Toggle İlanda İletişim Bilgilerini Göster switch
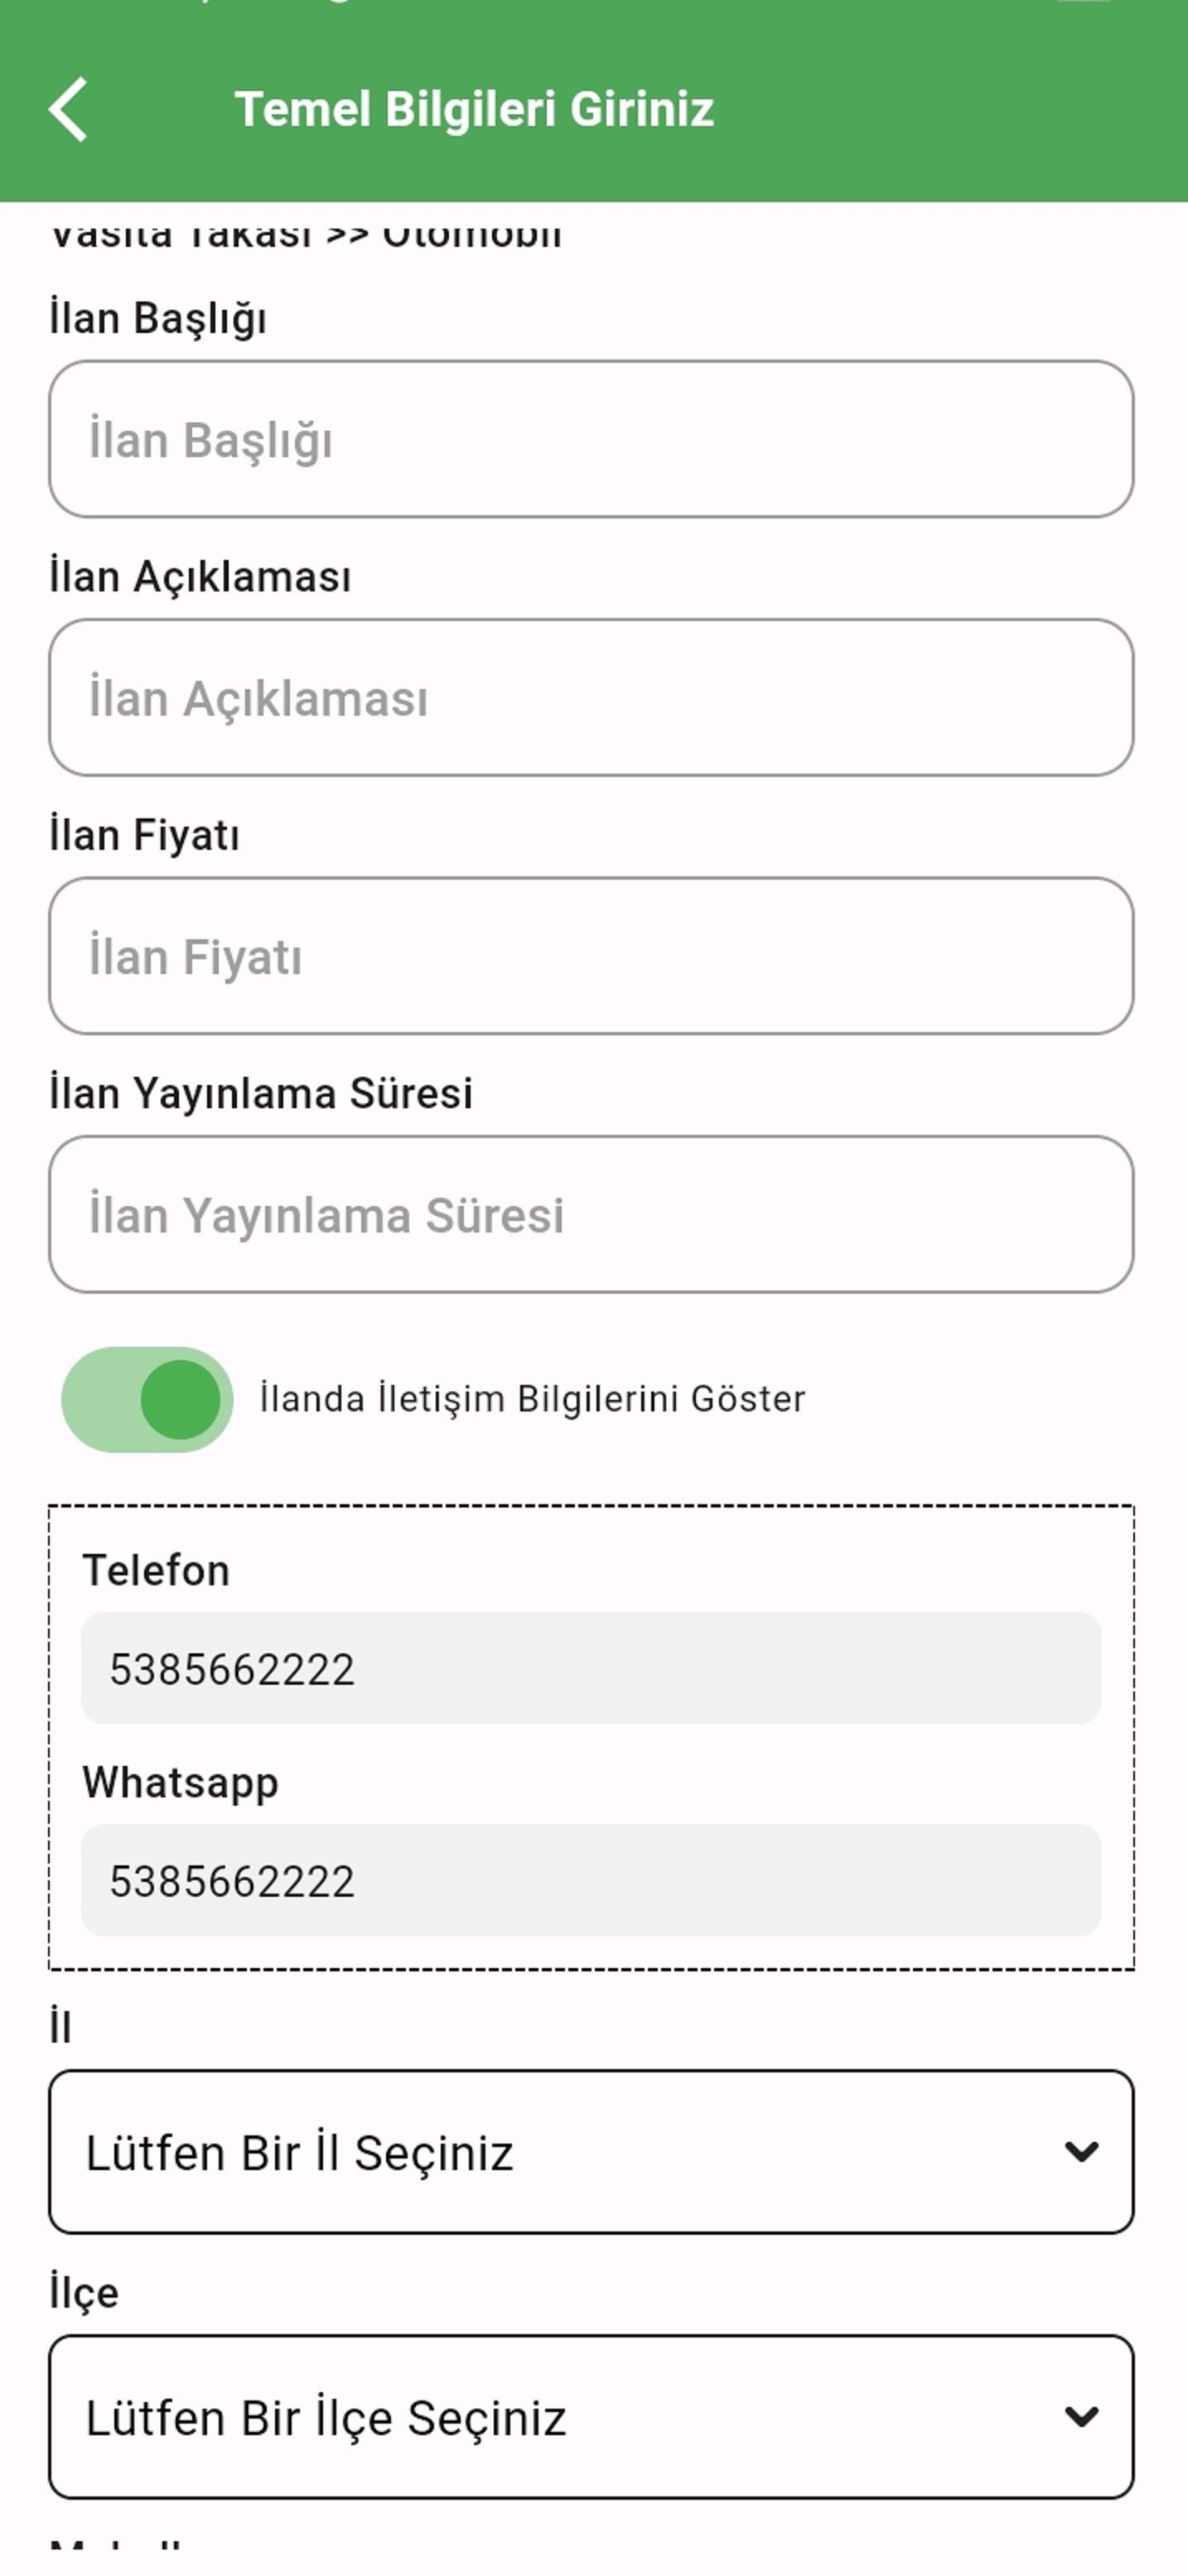This screenshot has height=2576, width=1188. coord(147,1399)
